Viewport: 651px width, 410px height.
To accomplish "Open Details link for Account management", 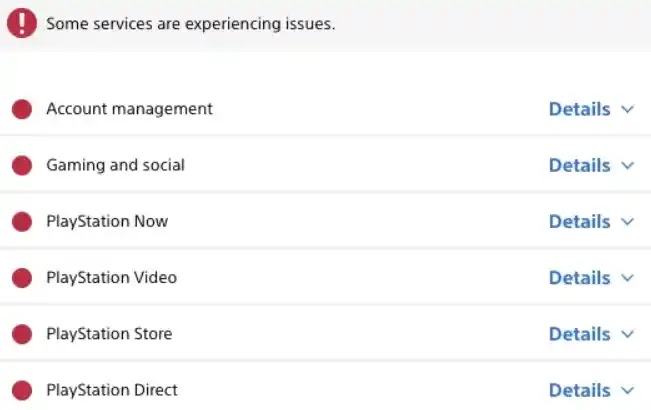I will (x=579, y=109).
